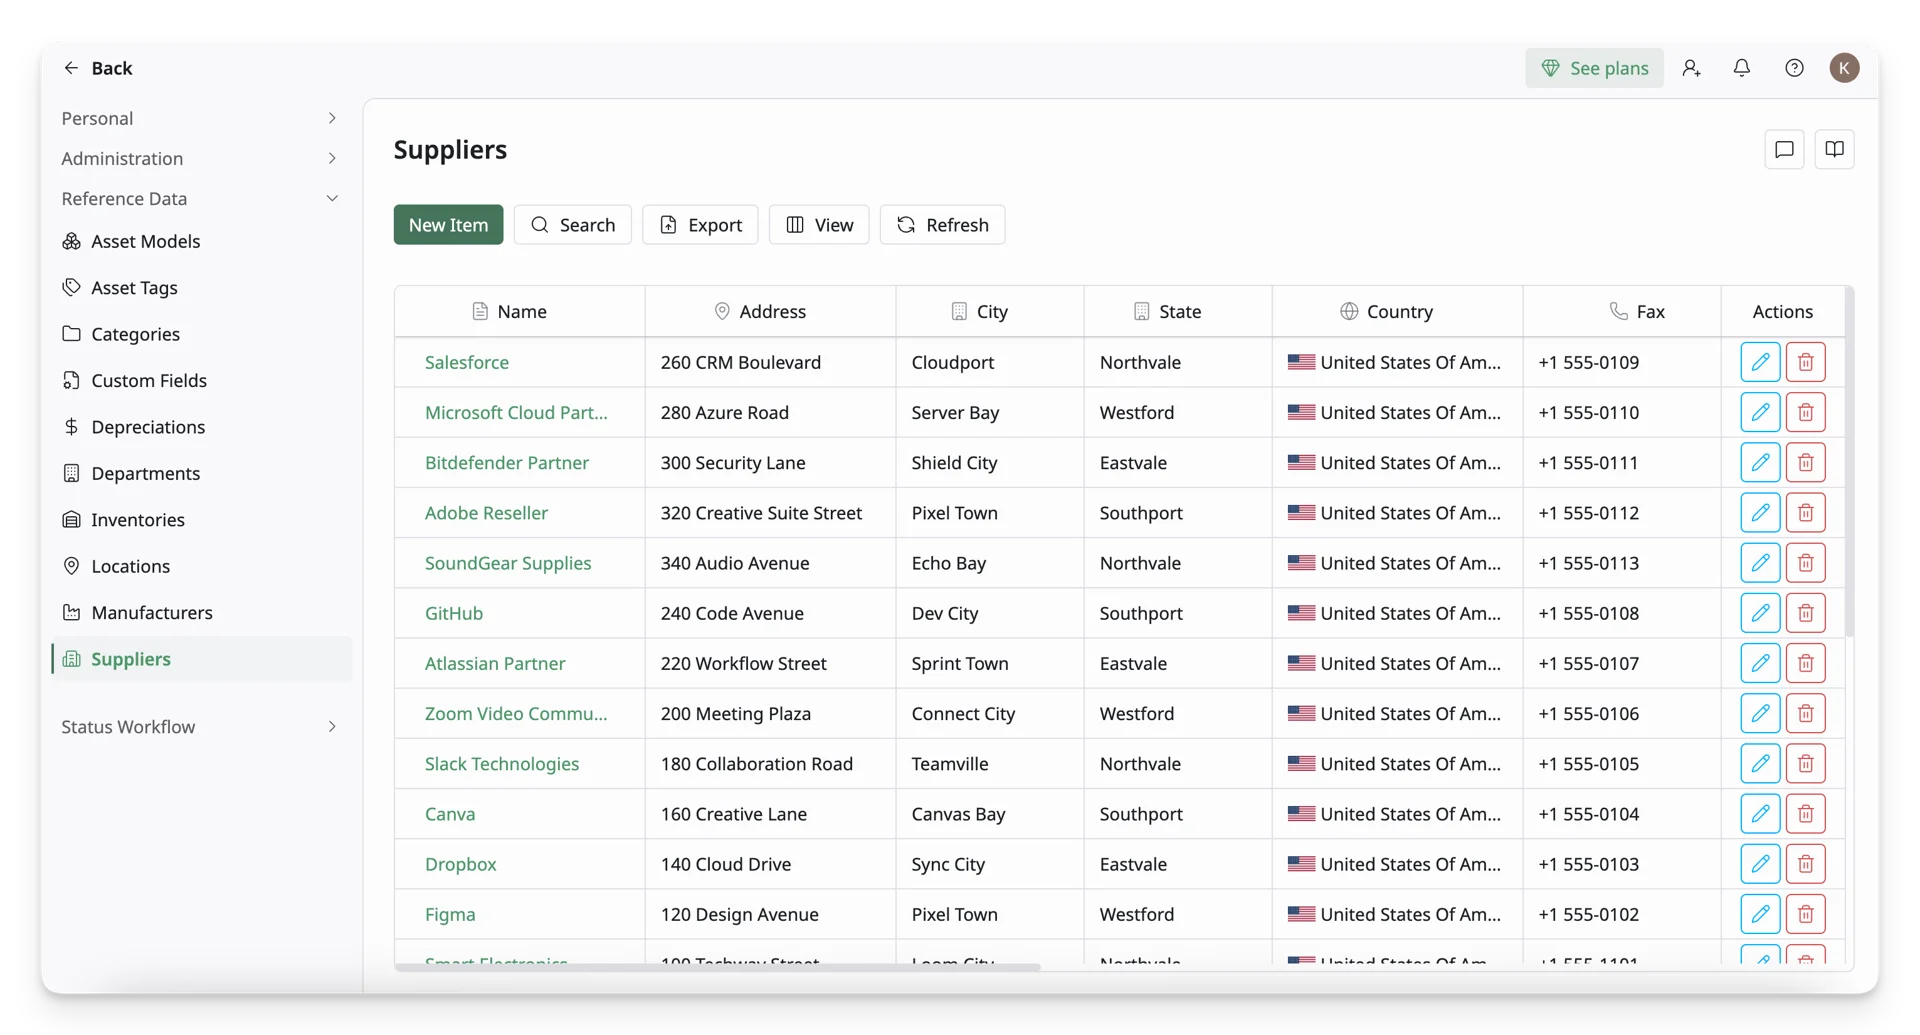The width and height of the screenshot is (1920, 1035).
Task: Open the comments panel icon
Action: 1784,150
